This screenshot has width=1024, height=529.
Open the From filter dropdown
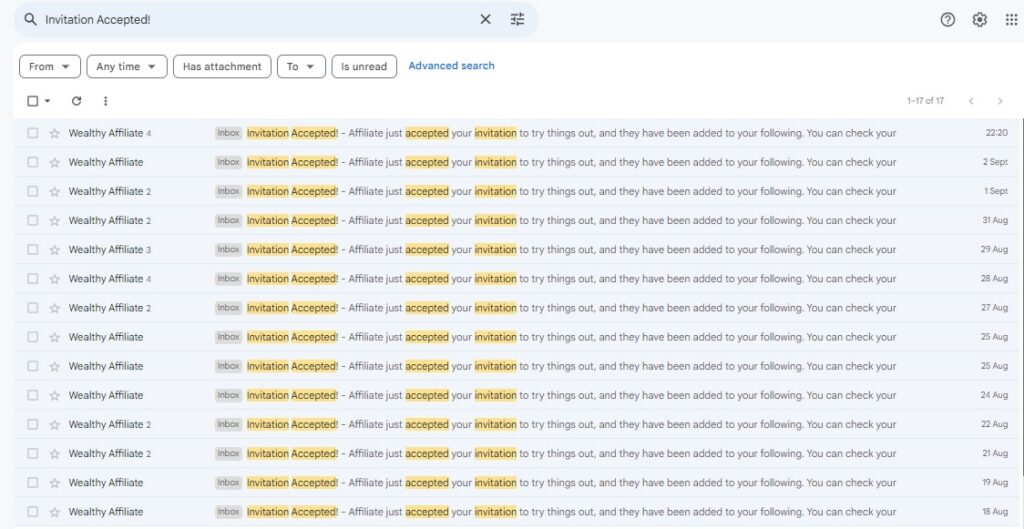[50, 67]
